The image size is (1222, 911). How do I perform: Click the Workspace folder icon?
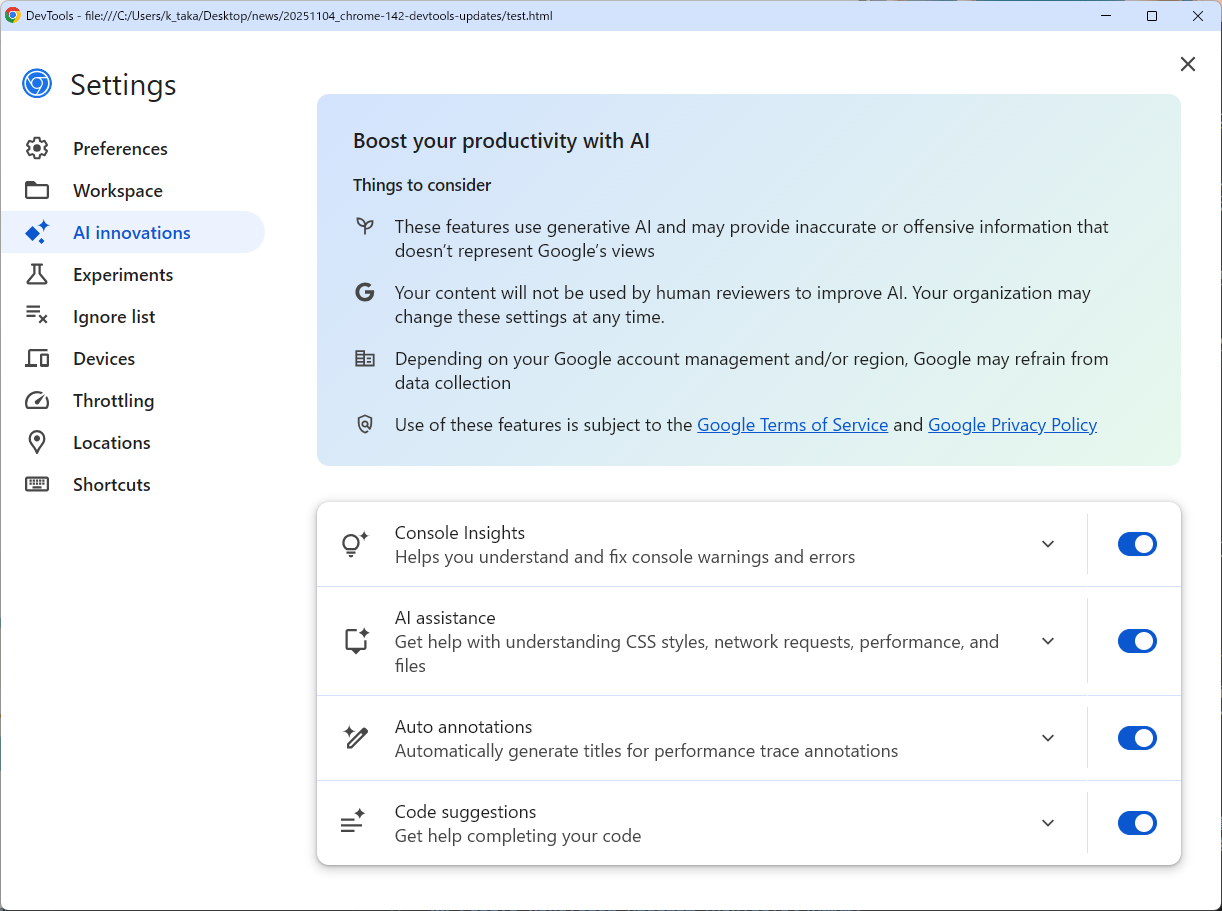click(37, 191)
